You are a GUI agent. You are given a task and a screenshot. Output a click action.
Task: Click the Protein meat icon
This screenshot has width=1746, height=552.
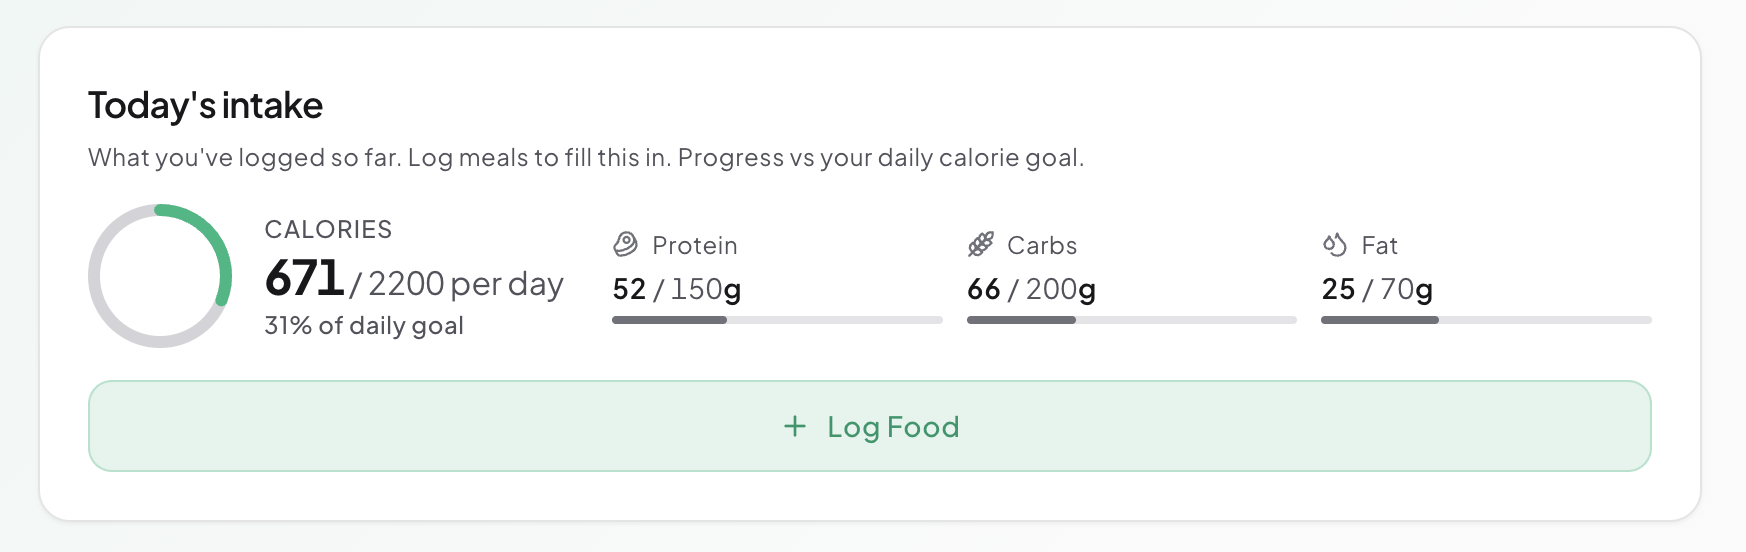tap(626, 245)
